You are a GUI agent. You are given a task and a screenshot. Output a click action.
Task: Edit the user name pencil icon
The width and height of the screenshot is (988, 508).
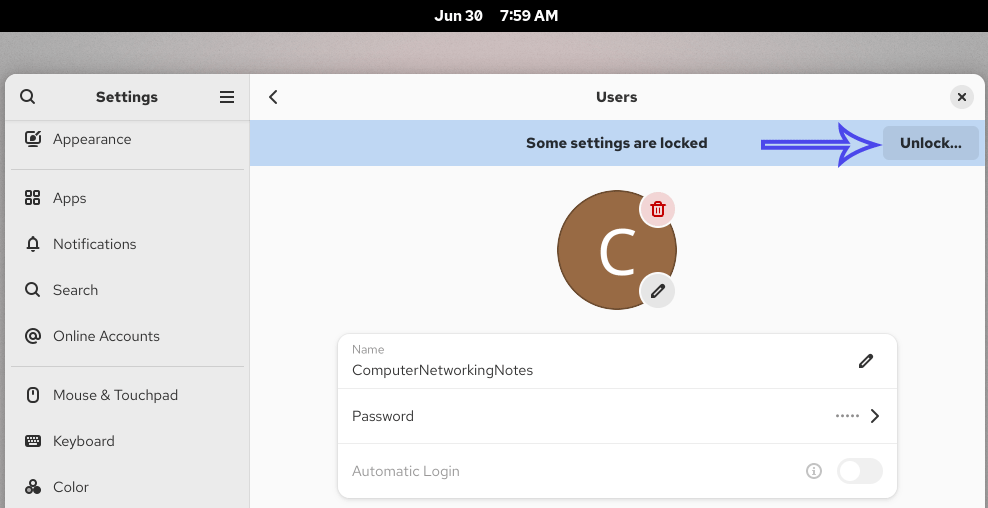click(866, 361)
